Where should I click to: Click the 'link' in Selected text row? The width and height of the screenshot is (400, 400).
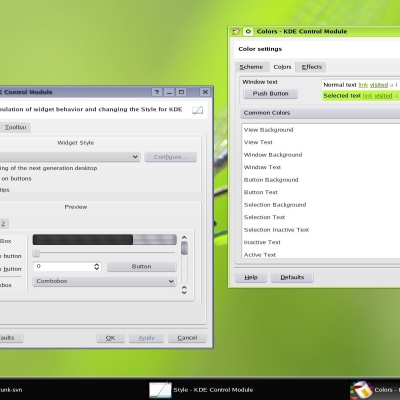[x=367, y=96]
